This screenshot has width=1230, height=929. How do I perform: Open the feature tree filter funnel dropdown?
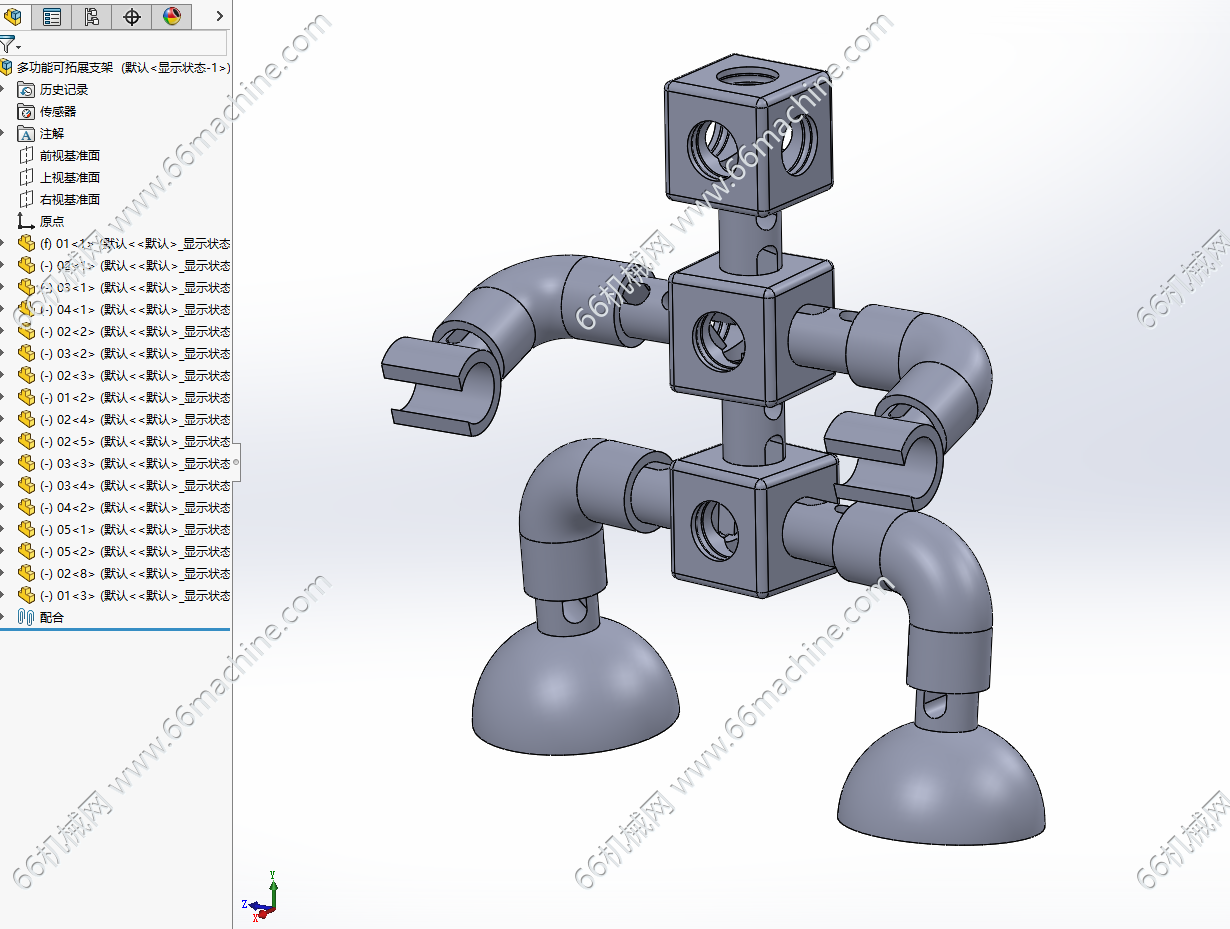(8, 44)
